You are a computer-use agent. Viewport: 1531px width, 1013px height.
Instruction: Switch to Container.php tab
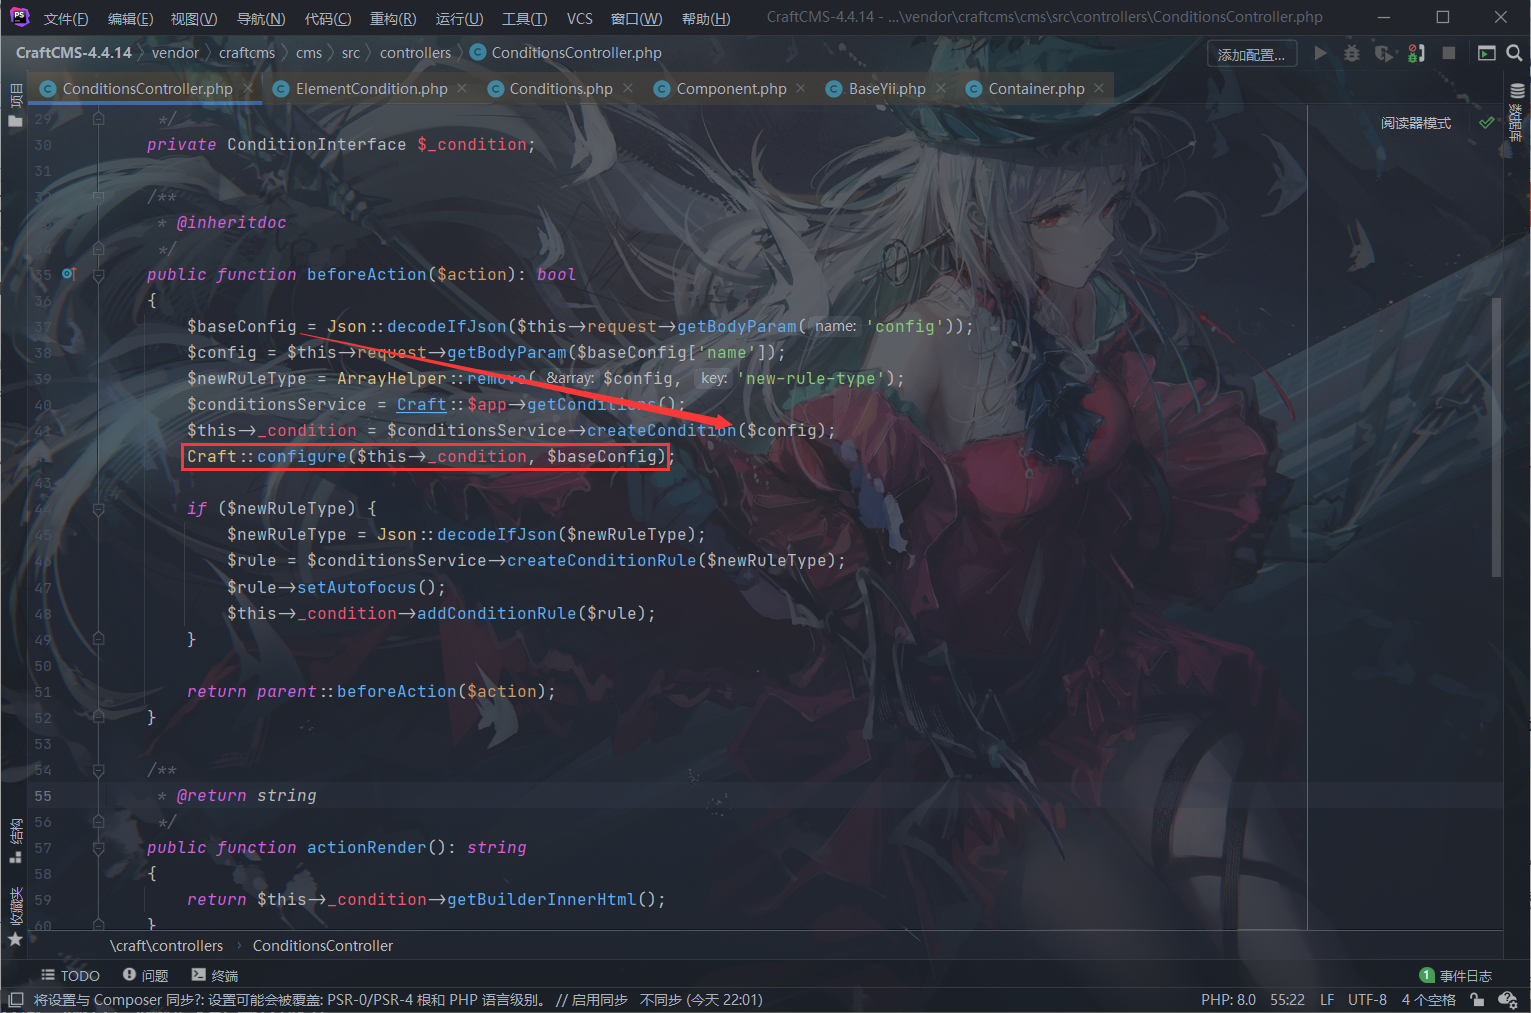[1036, 89]
